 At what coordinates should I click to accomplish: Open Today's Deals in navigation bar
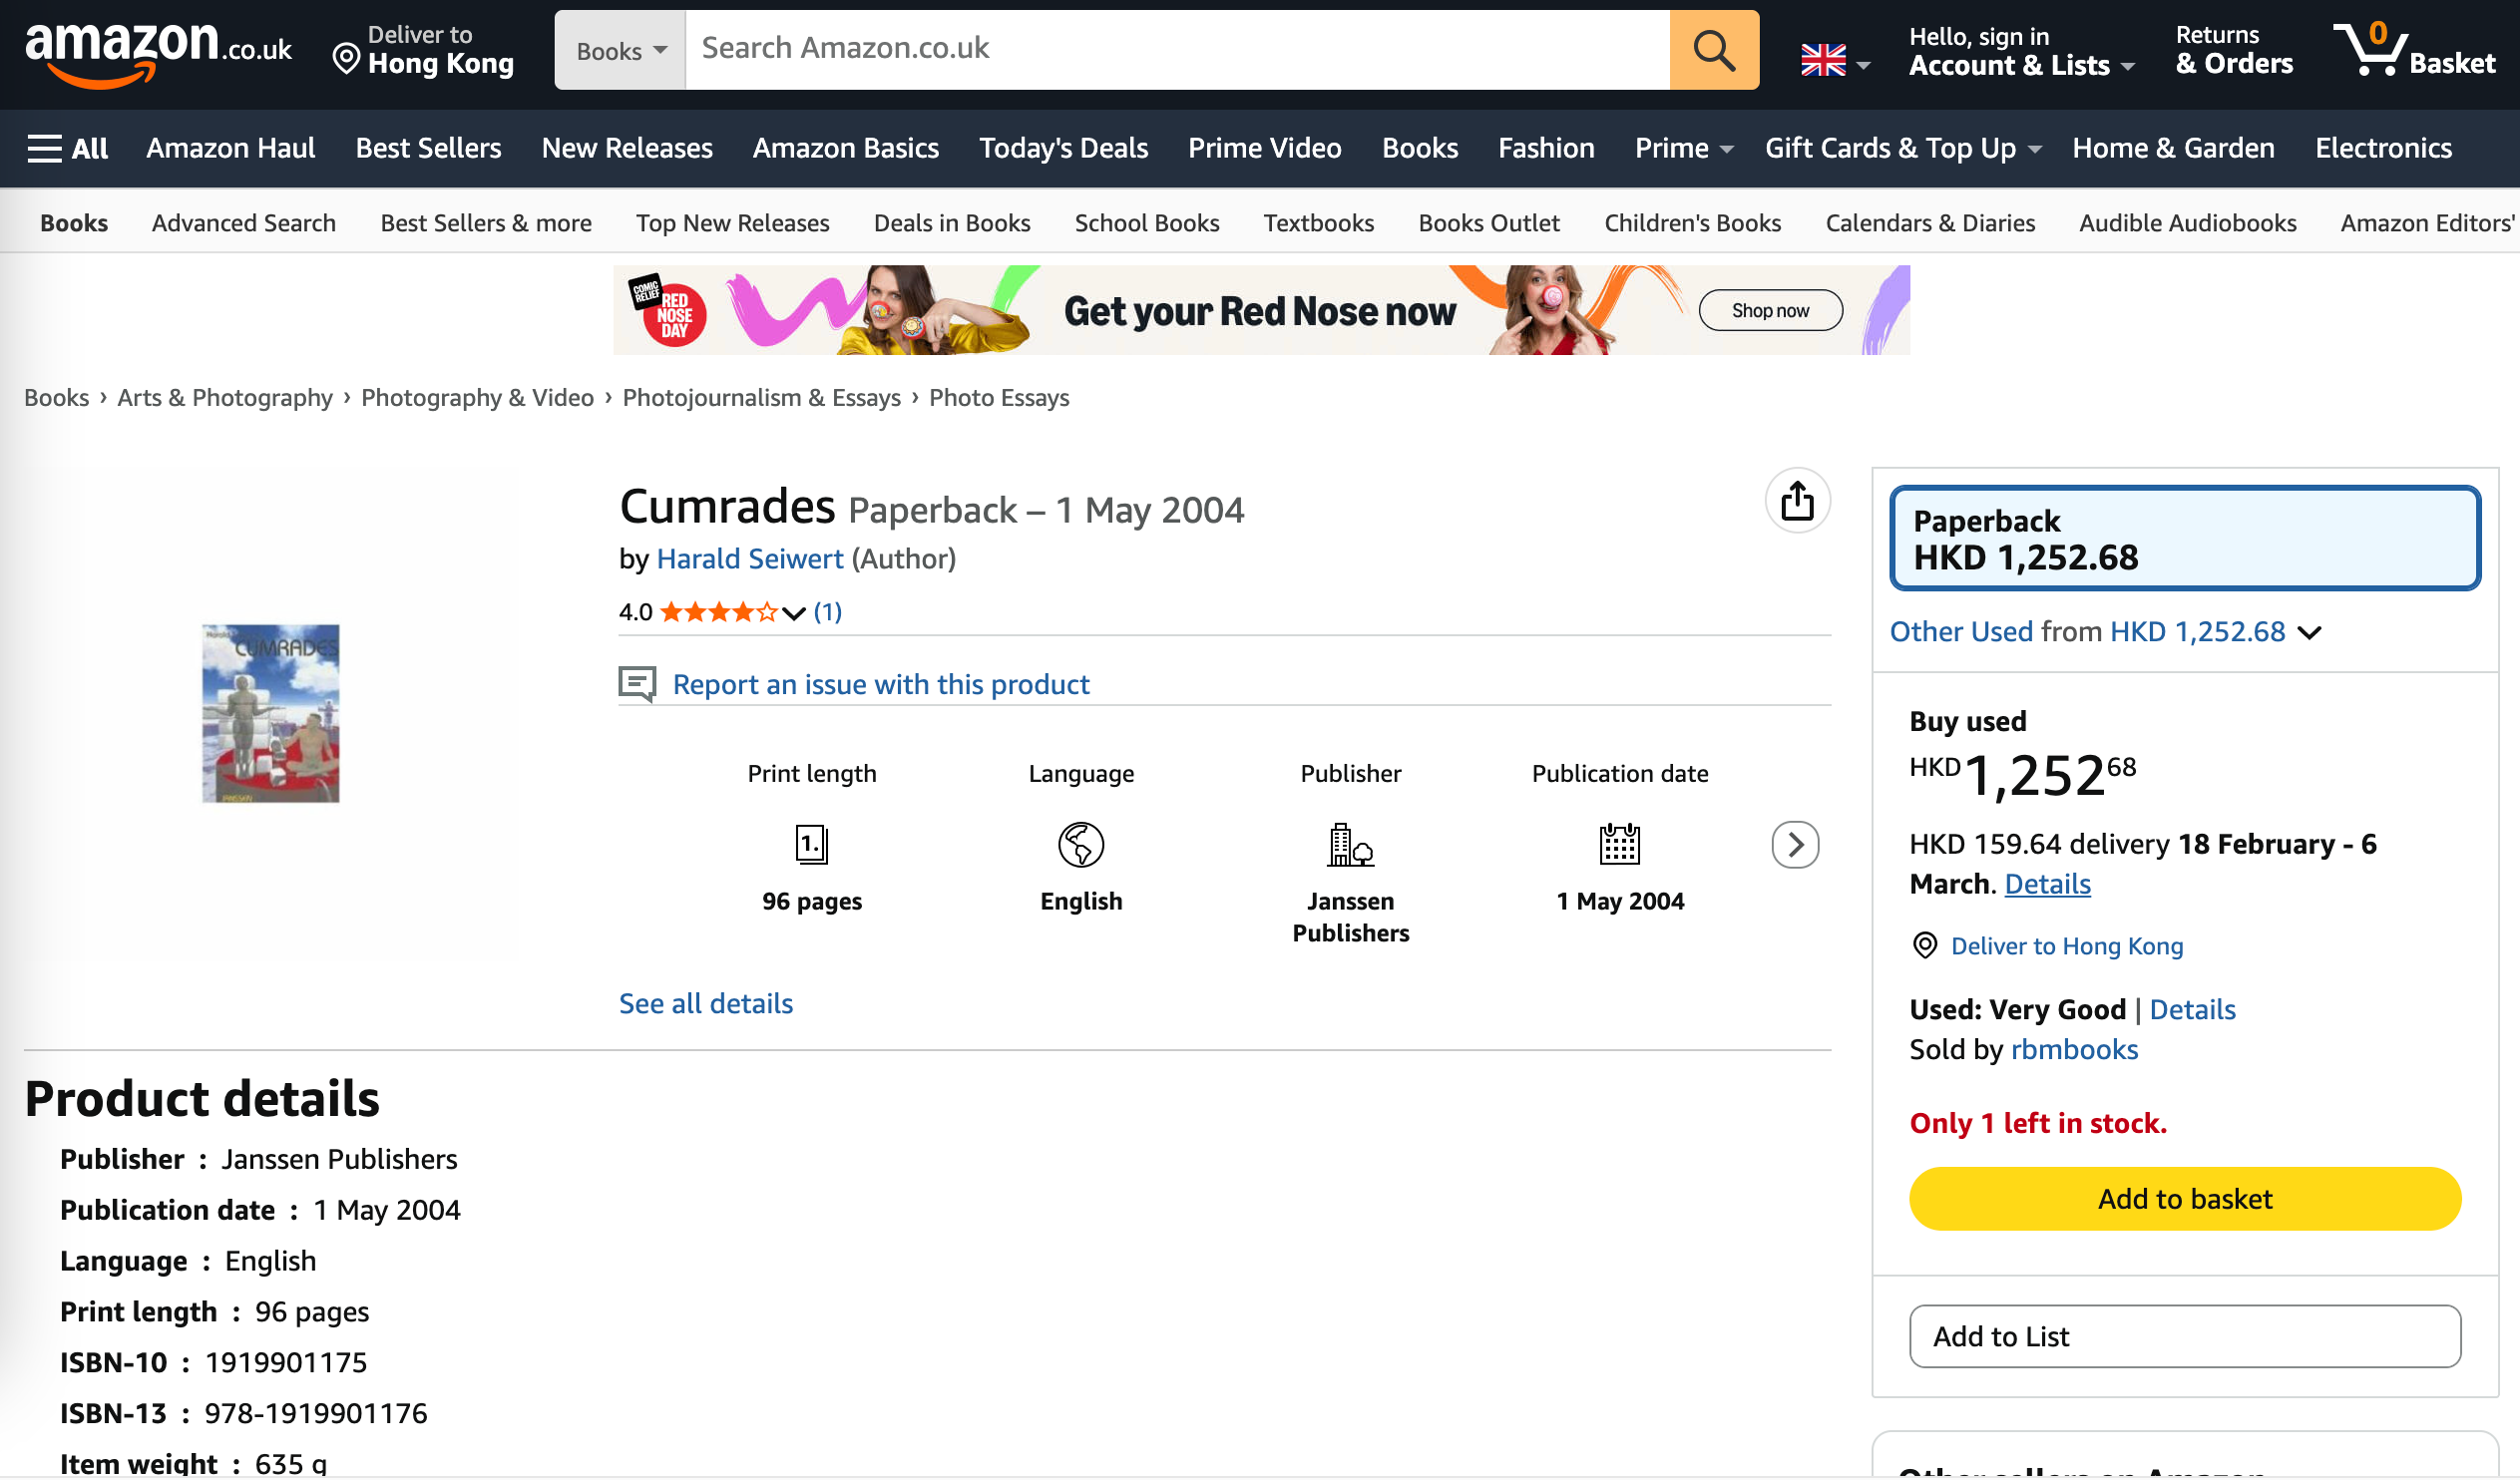click(1062, 148)
